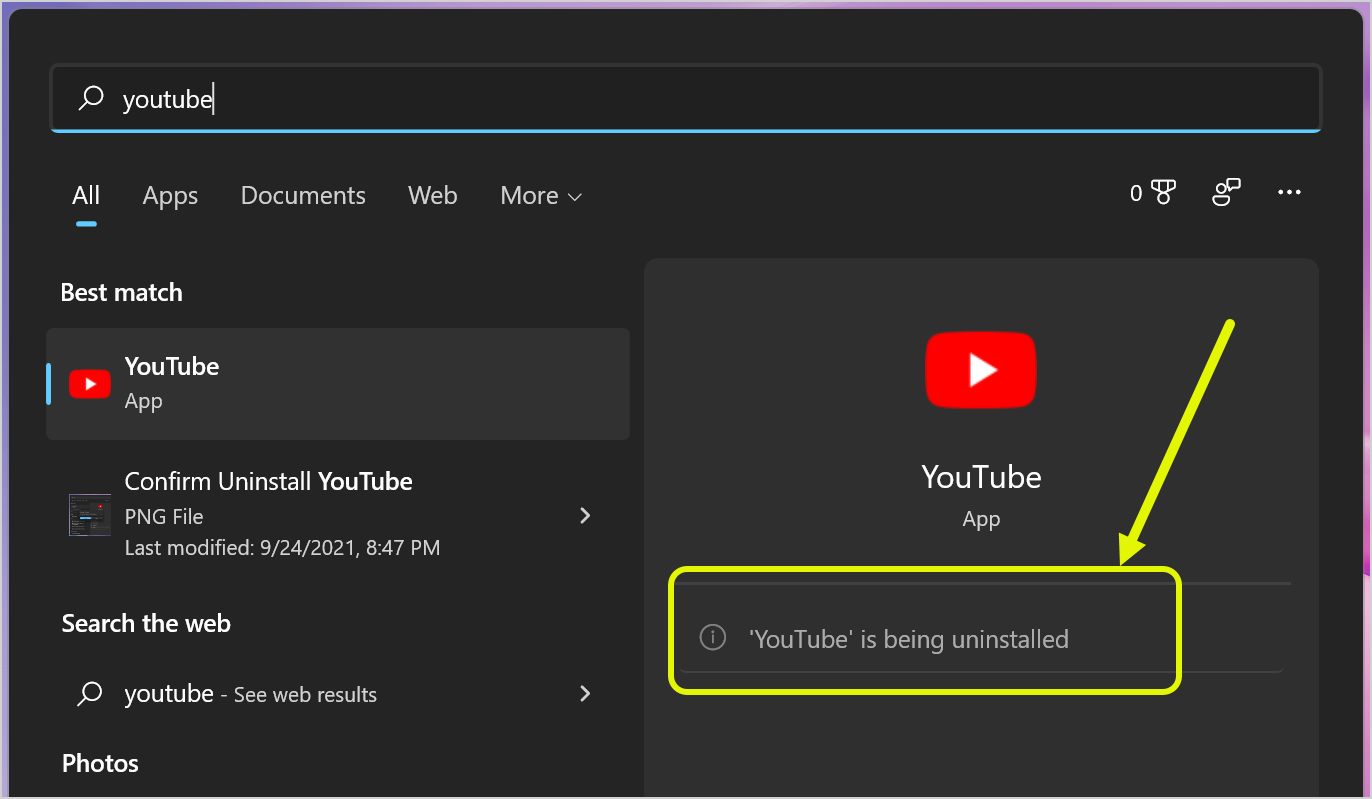
Task: Click 'youtube - See web results' link
Action: [250, 694]
